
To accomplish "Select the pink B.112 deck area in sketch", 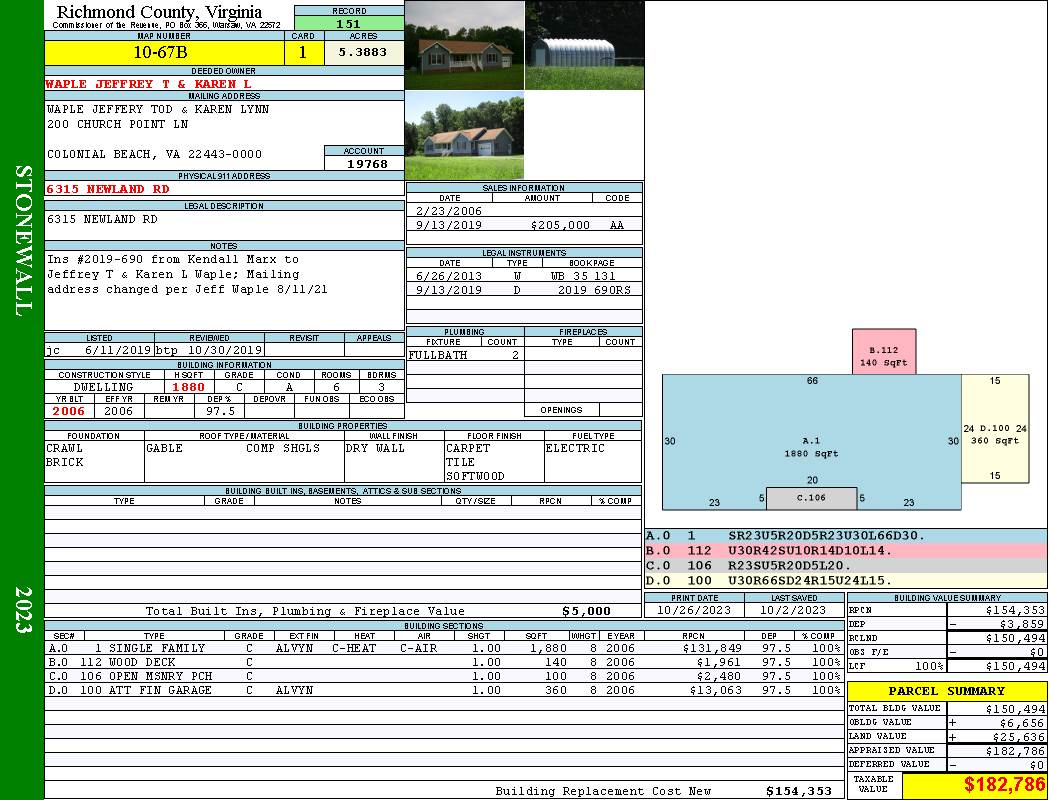I will pyautogui.click(x=884, y=352).
